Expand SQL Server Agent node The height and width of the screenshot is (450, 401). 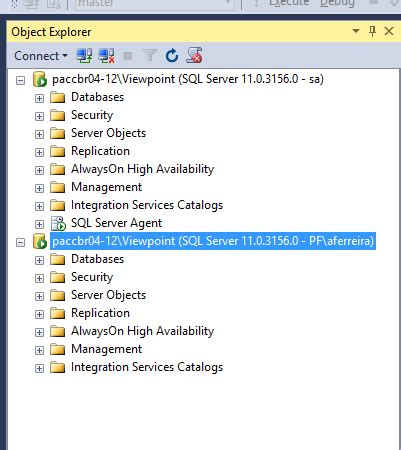coord(39,224)
